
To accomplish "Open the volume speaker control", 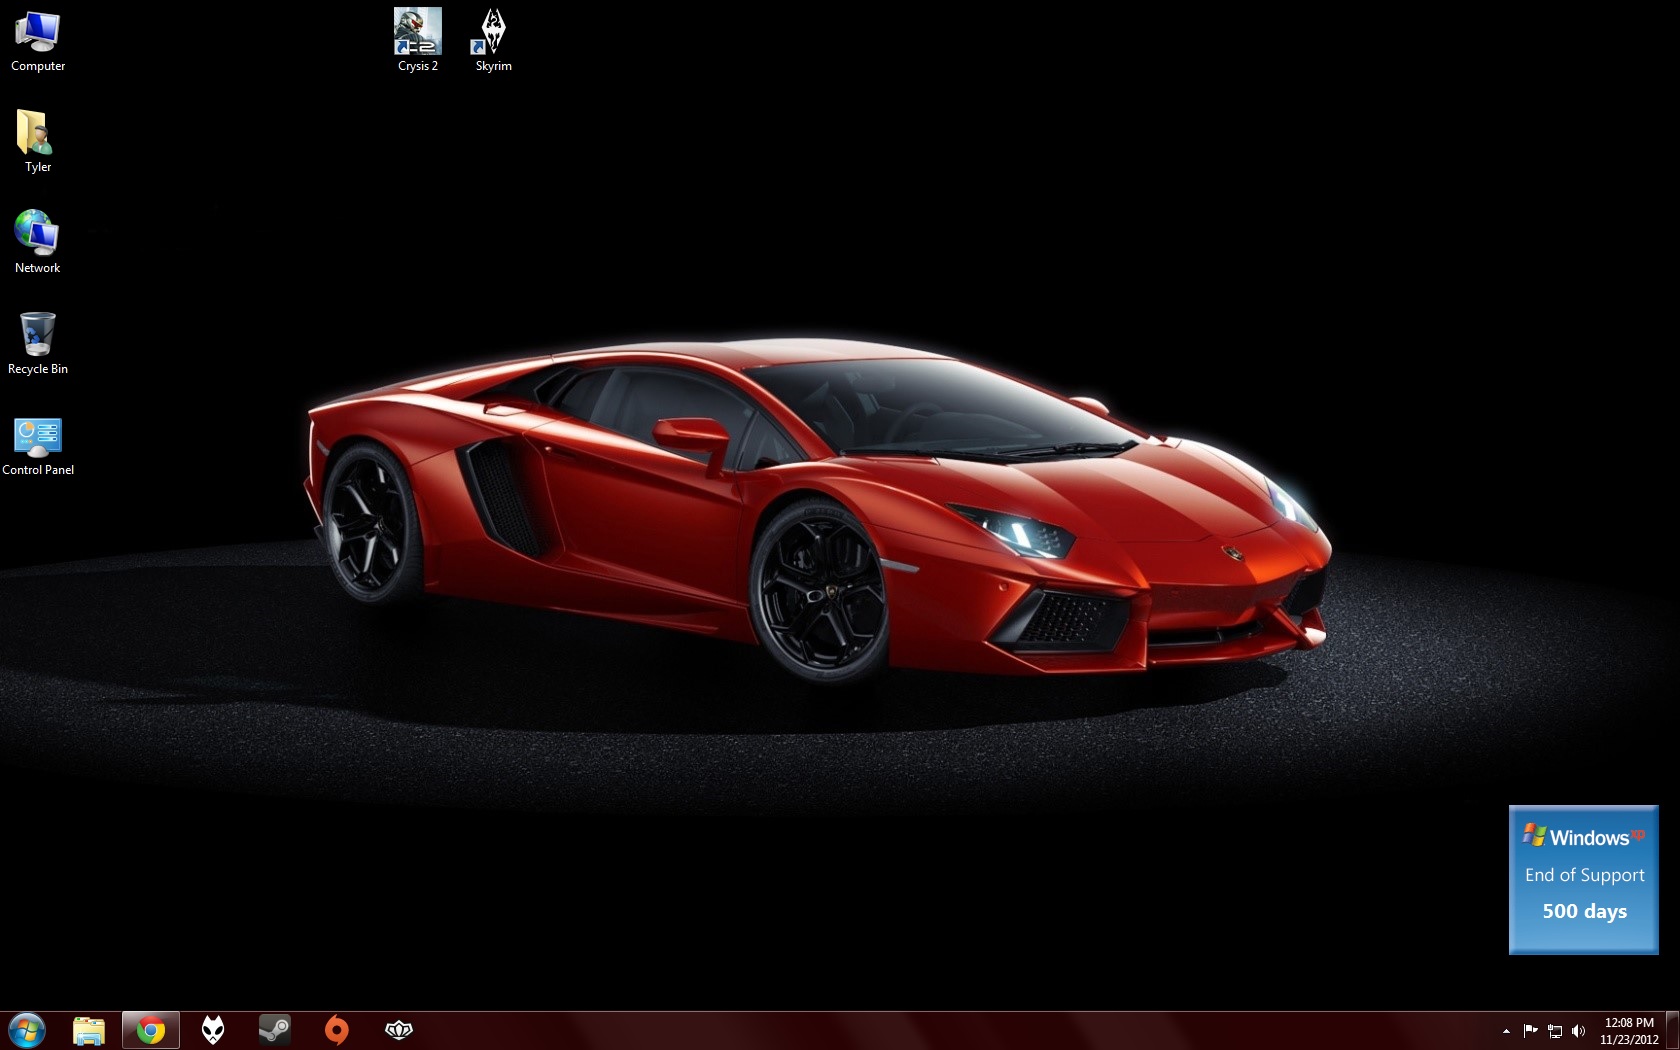I will (x=1579, y=1031).
